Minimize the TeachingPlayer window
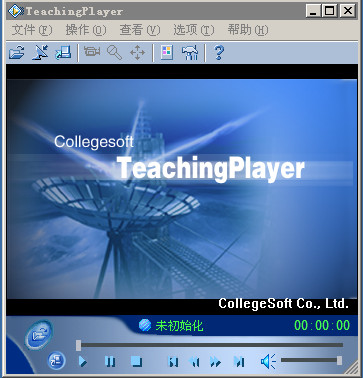 [313, 11]
